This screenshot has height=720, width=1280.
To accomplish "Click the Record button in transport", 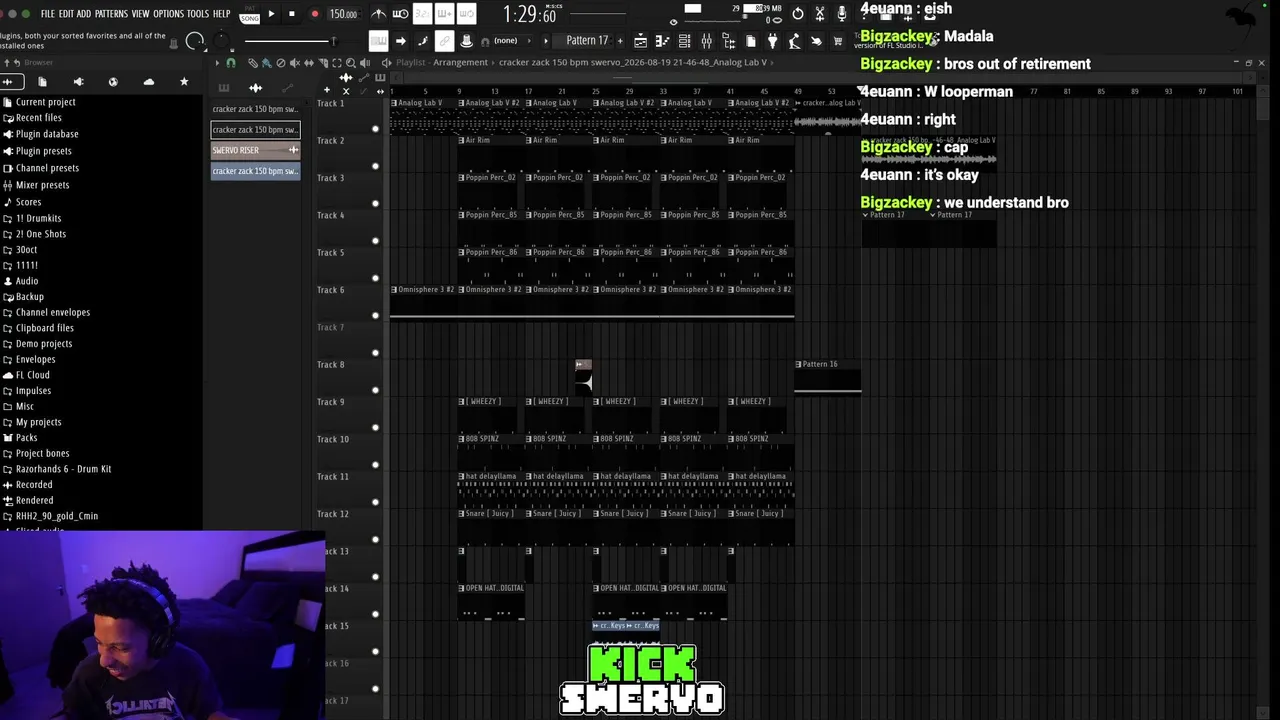I will (x=315, y=14).
